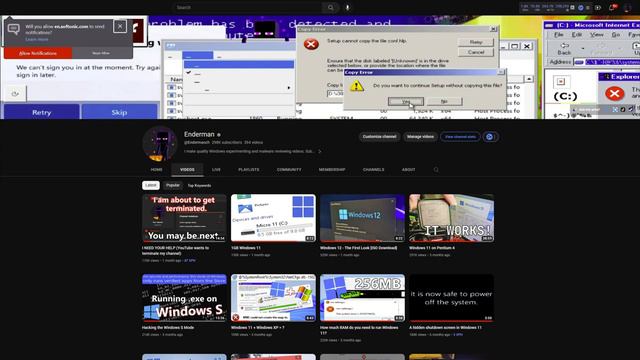Screen dimensions: 640x360
Task: Open the COMMUNITY tab
Action: click(289, 169)
